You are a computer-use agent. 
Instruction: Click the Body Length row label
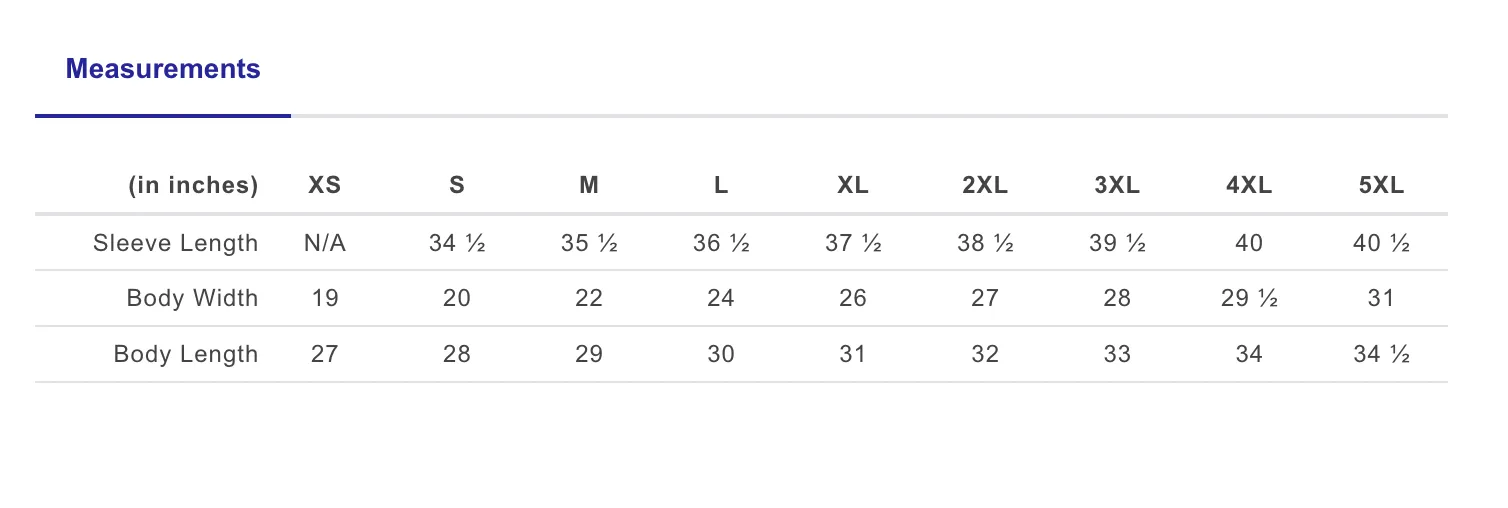pyautogui.click(x=186, y=354)
